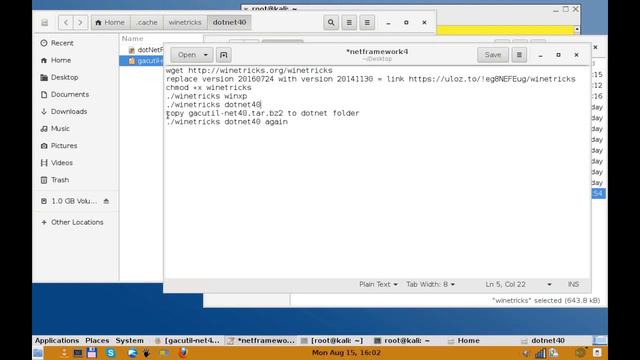This screenshot has width=640, height=360.
Task: Click winetricks breadcrumb in path bar
Action: click(185, 22)
